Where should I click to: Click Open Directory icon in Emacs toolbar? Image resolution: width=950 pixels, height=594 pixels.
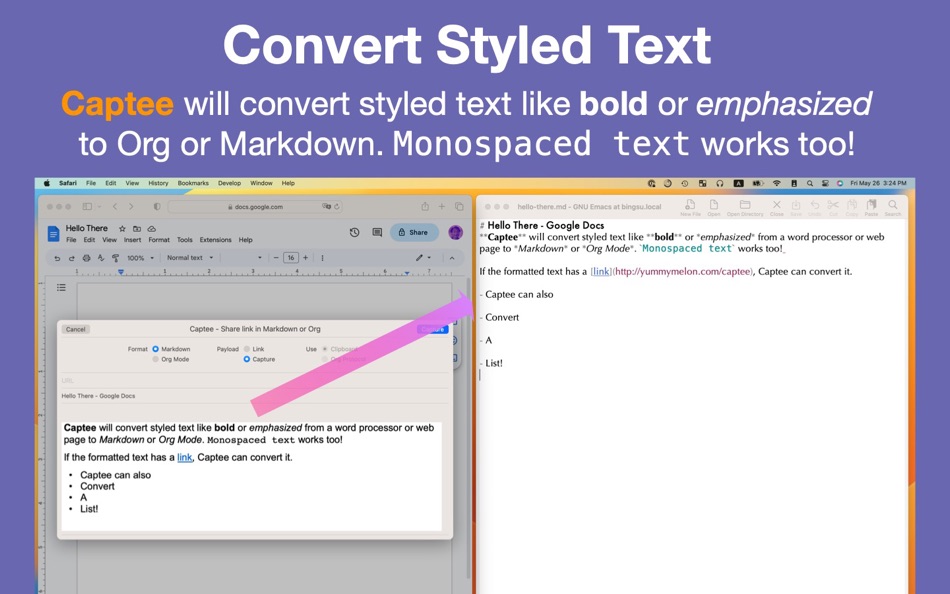[745, 205]
